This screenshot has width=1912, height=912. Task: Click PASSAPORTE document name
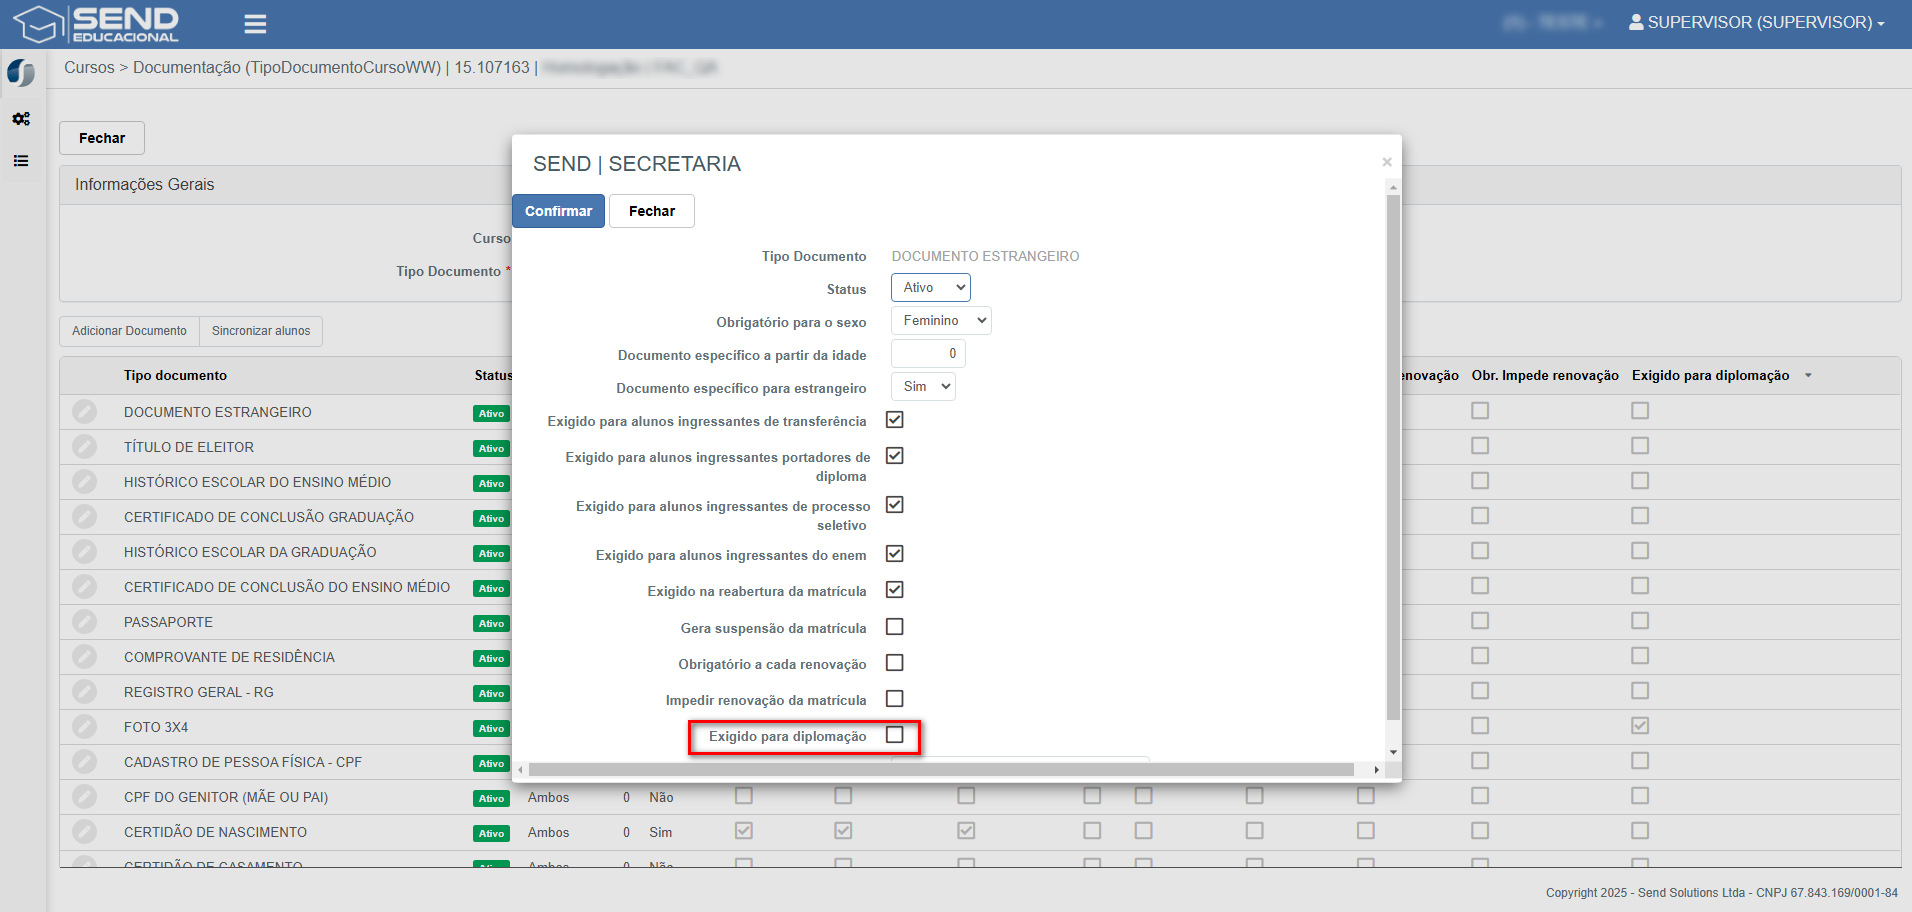[x=168, y=622]
